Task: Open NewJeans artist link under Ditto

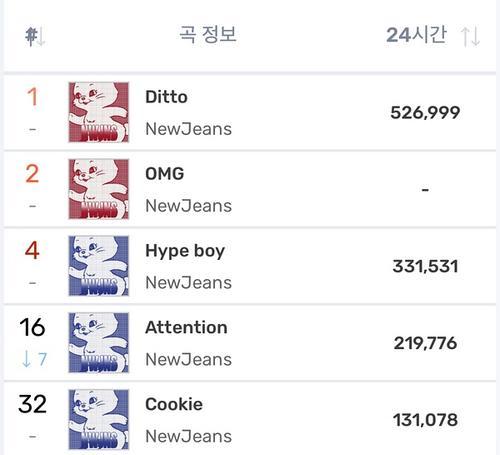Action: click(x=188, y=129)
